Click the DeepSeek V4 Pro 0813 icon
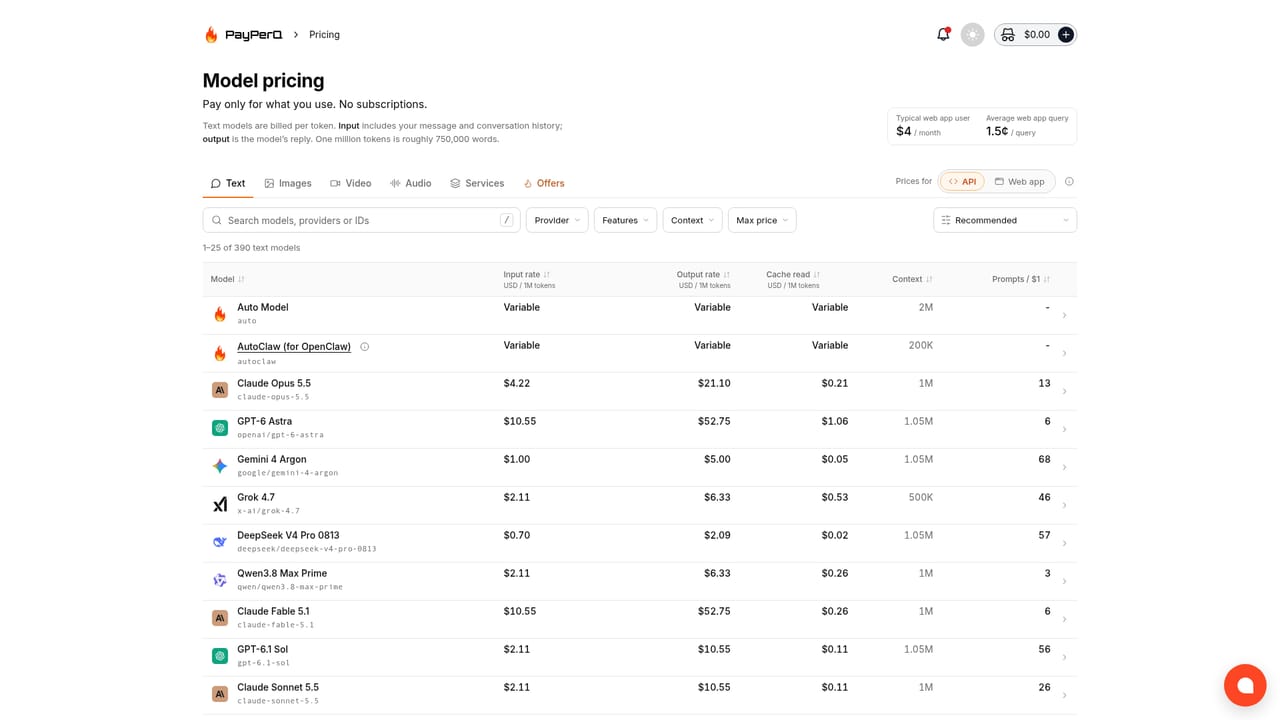This screenshot has width=1280, height=720. 220,542
